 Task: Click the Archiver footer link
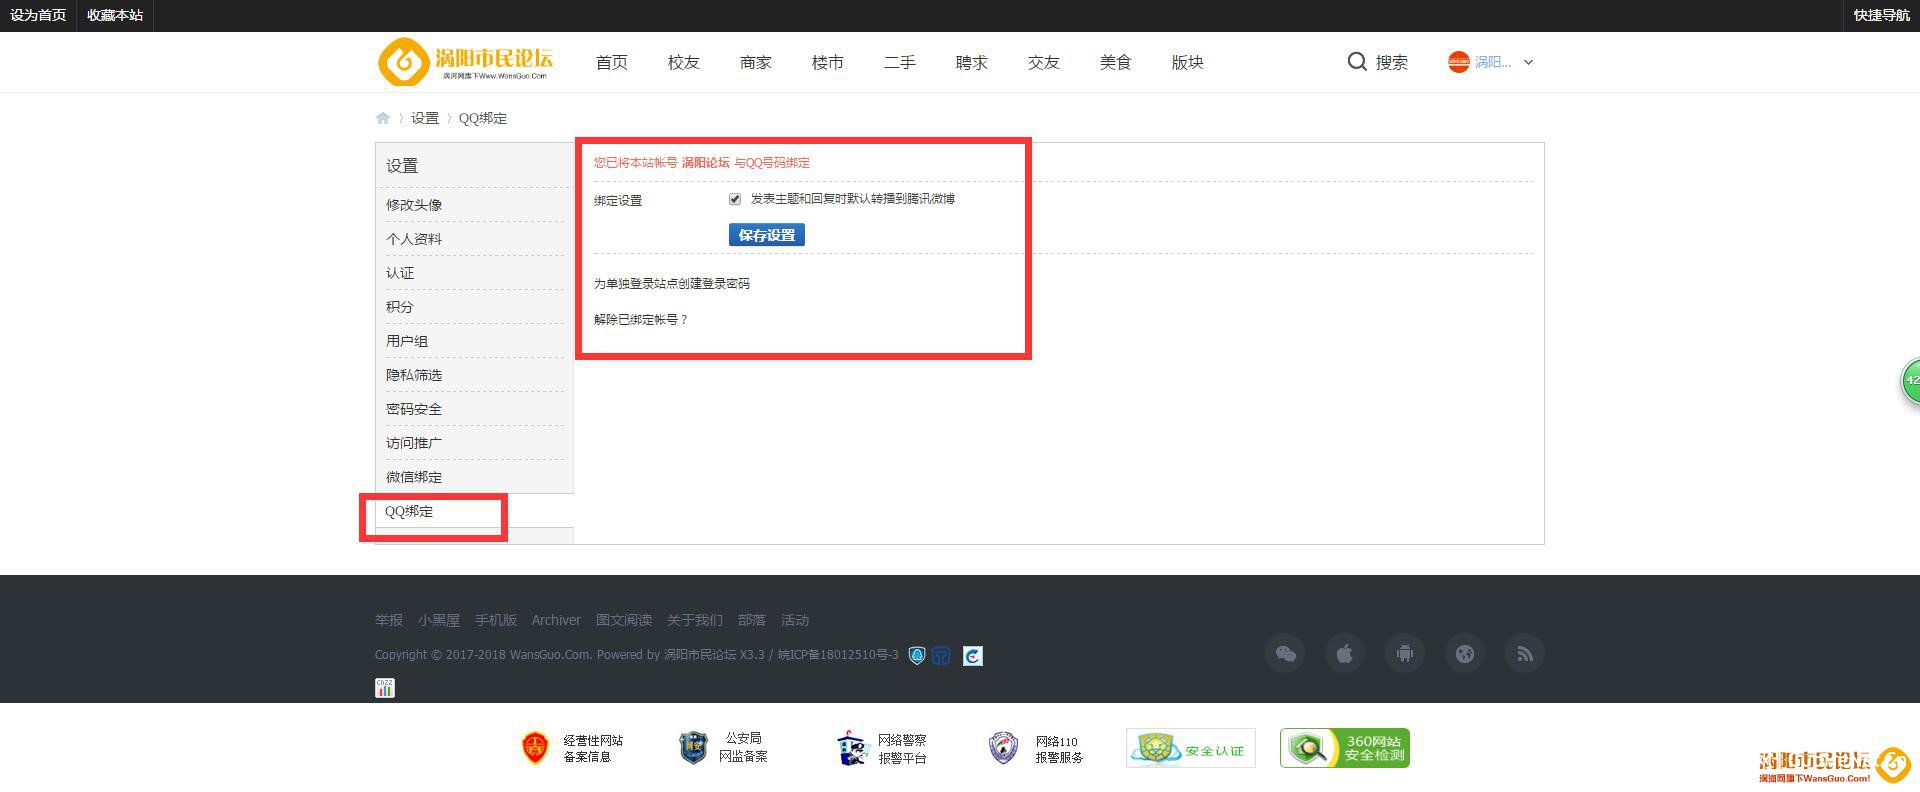(556, 620)
